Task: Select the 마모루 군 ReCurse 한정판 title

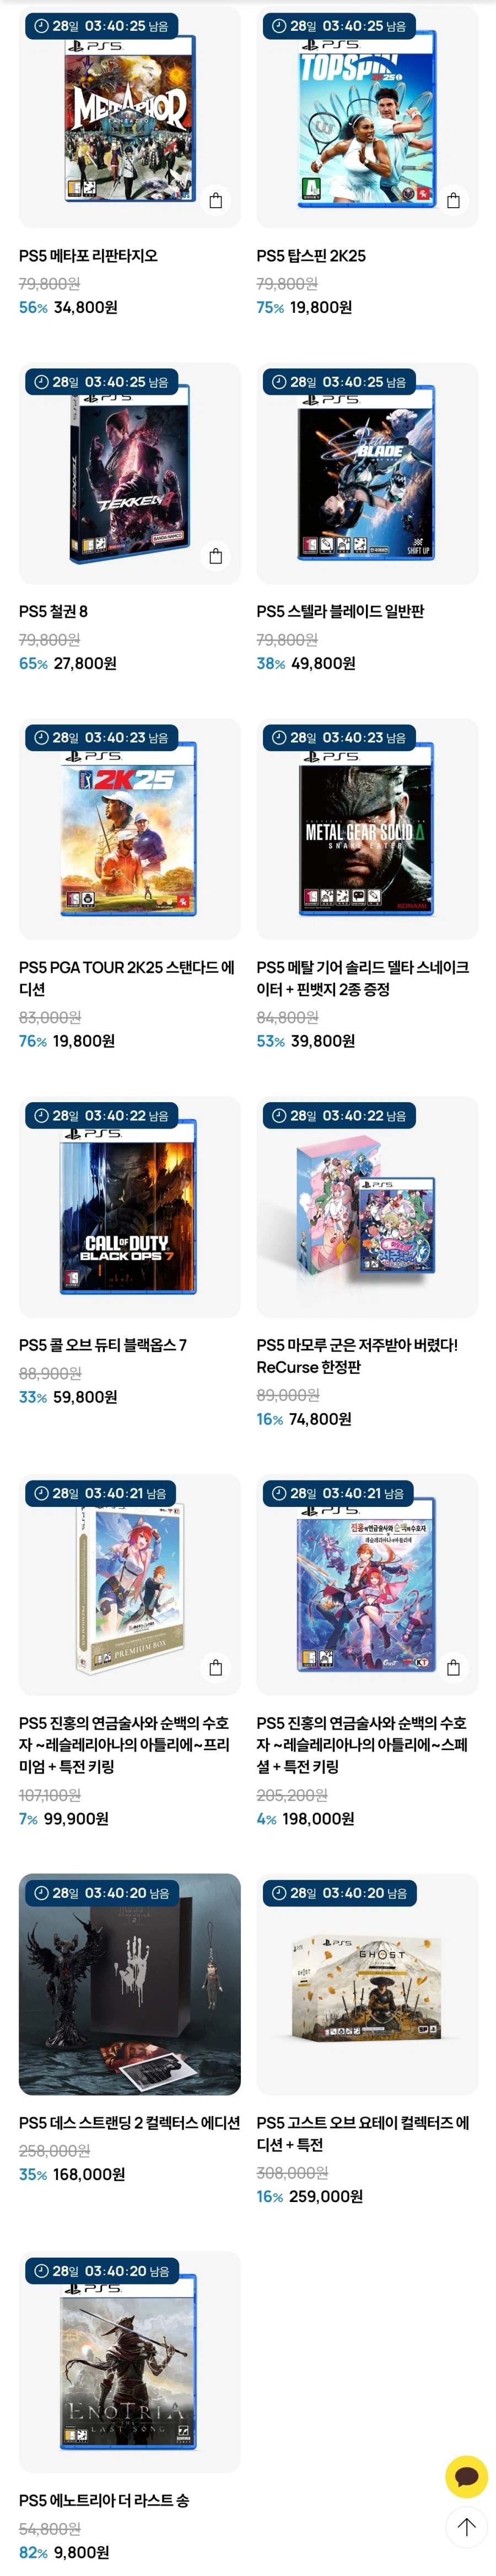Action: 357,1356
